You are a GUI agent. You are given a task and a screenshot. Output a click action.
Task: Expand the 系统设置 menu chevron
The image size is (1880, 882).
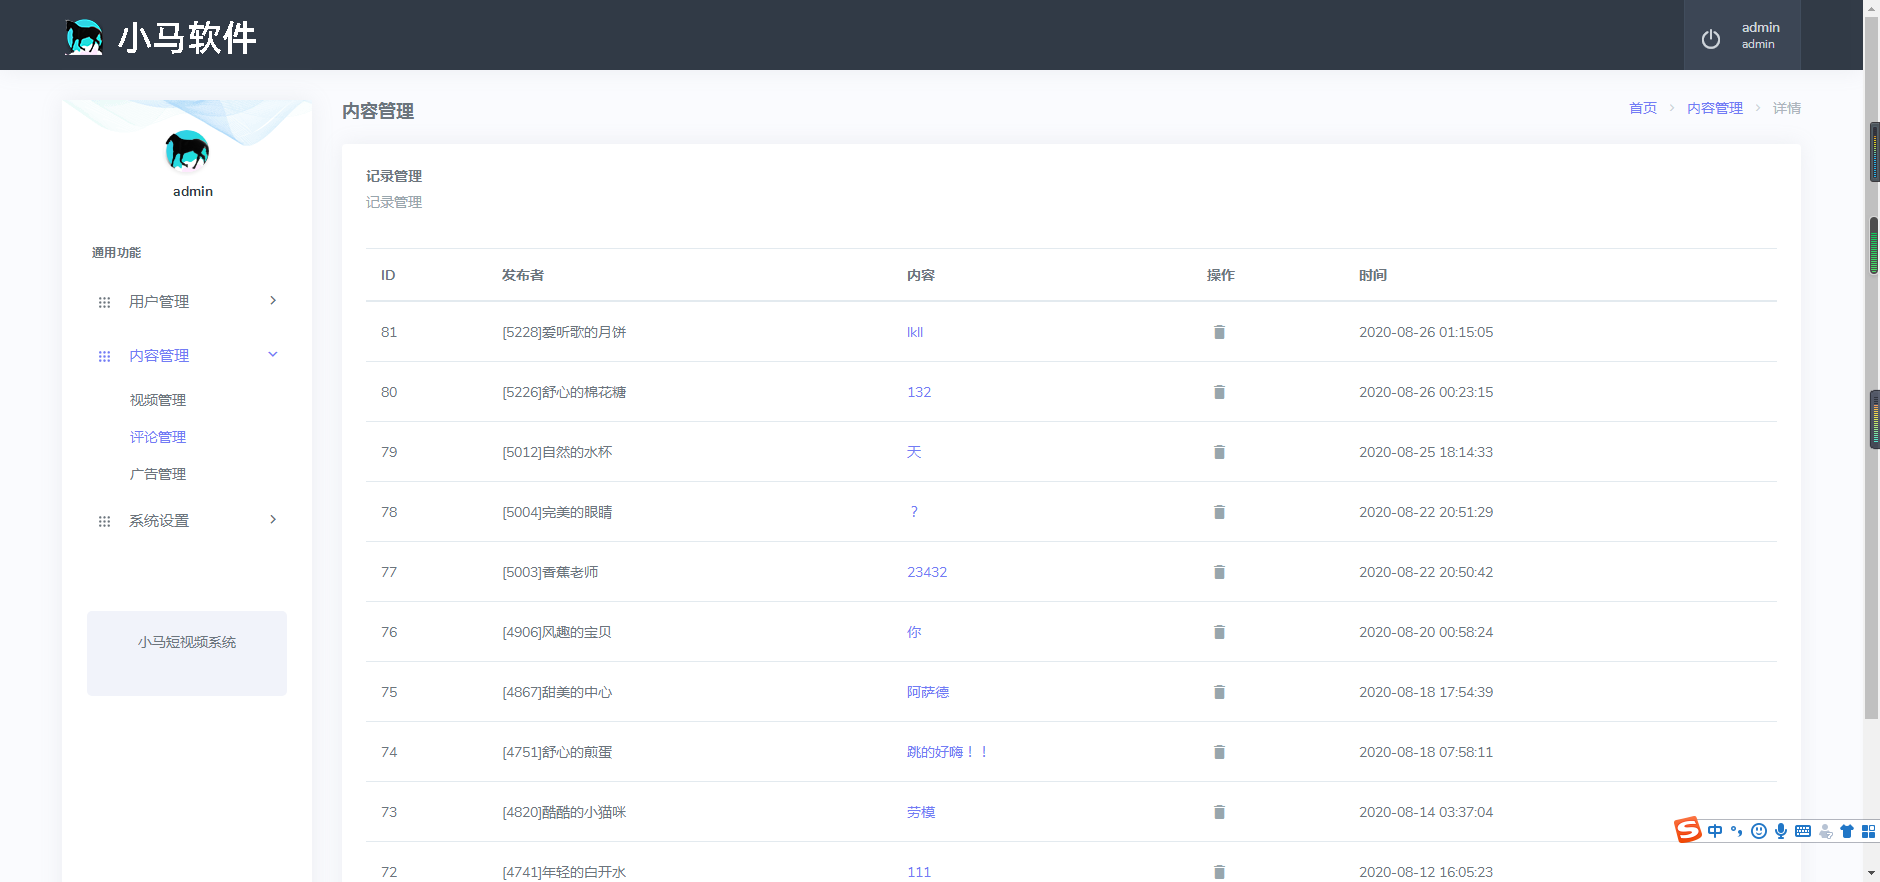click(x=273, y=520)
